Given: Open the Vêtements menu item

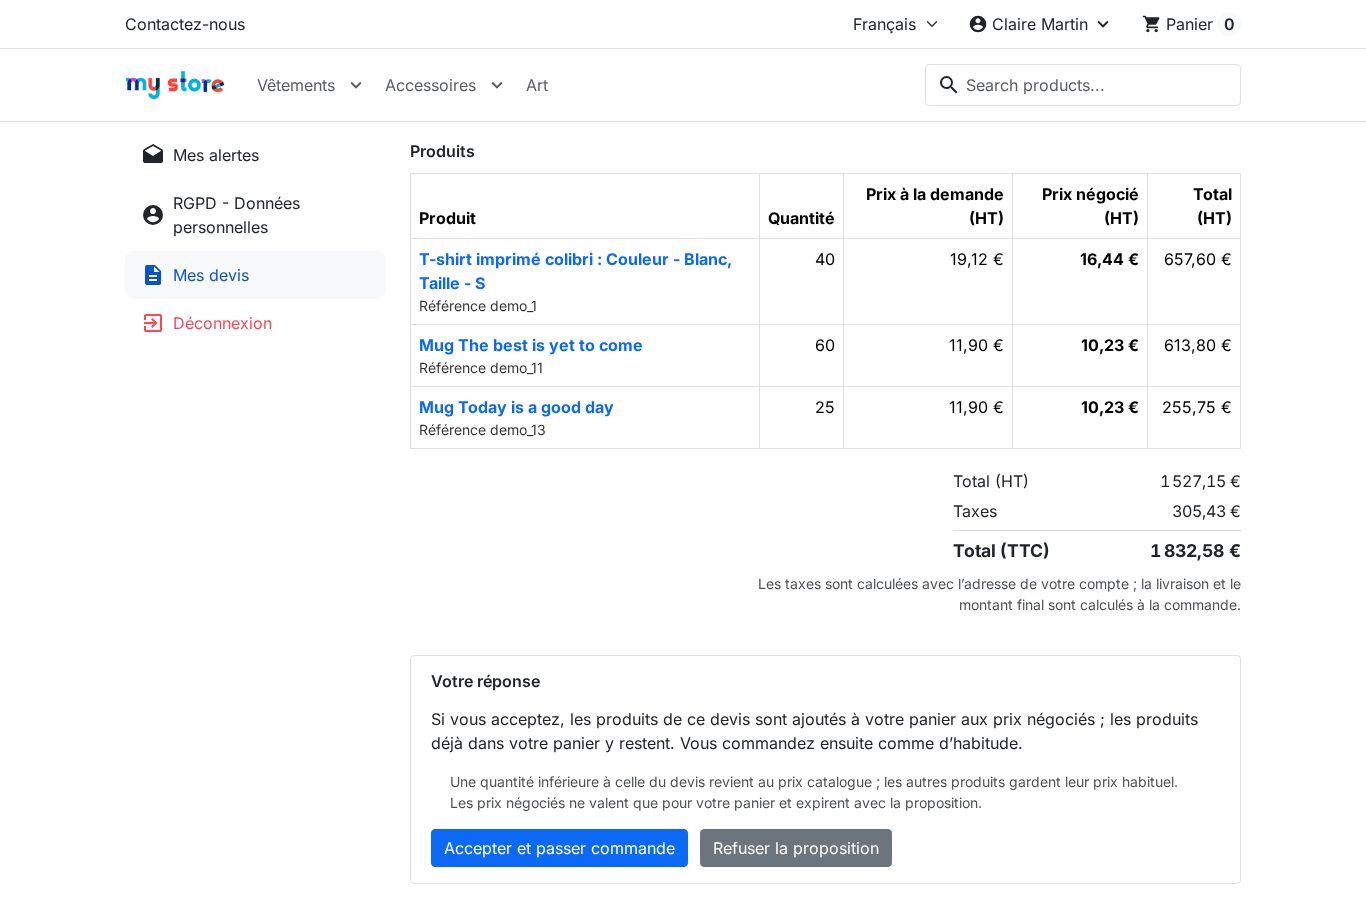Looking at the screenshot, I should coord(296,85).
